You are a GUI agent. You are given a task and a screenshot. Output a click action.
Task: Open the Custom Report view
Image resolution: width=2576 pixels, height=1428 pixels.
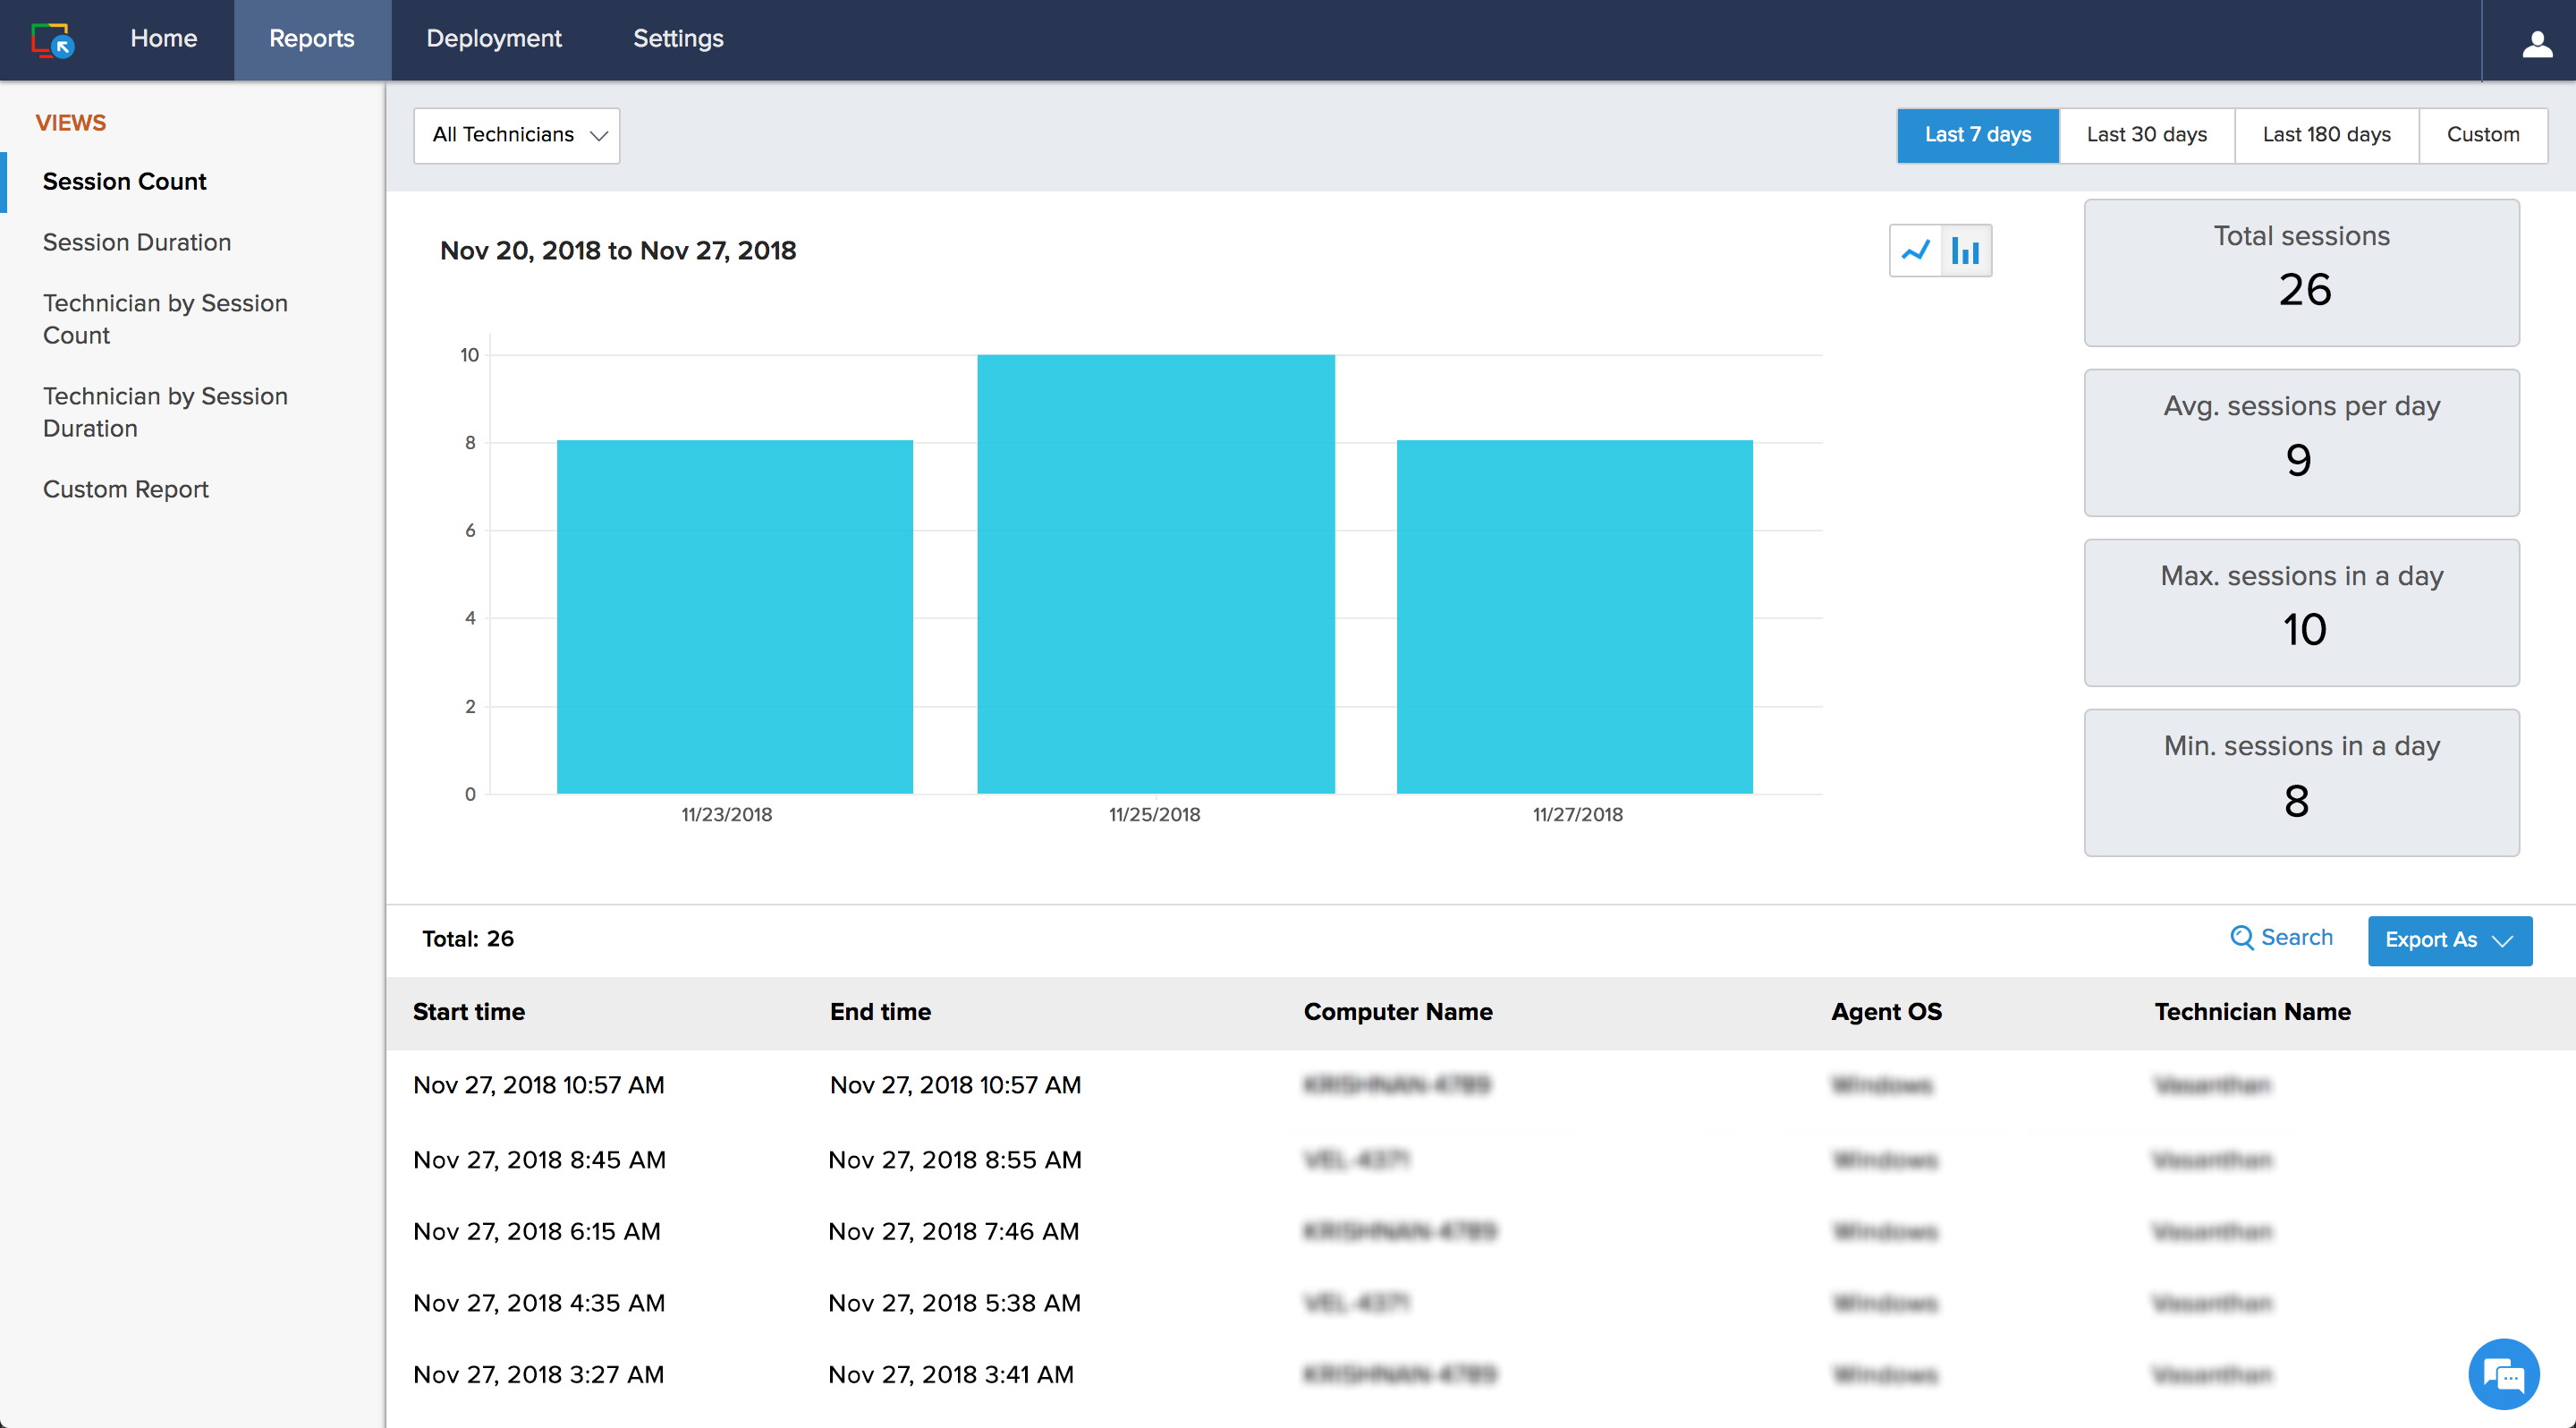coord(125,489)
